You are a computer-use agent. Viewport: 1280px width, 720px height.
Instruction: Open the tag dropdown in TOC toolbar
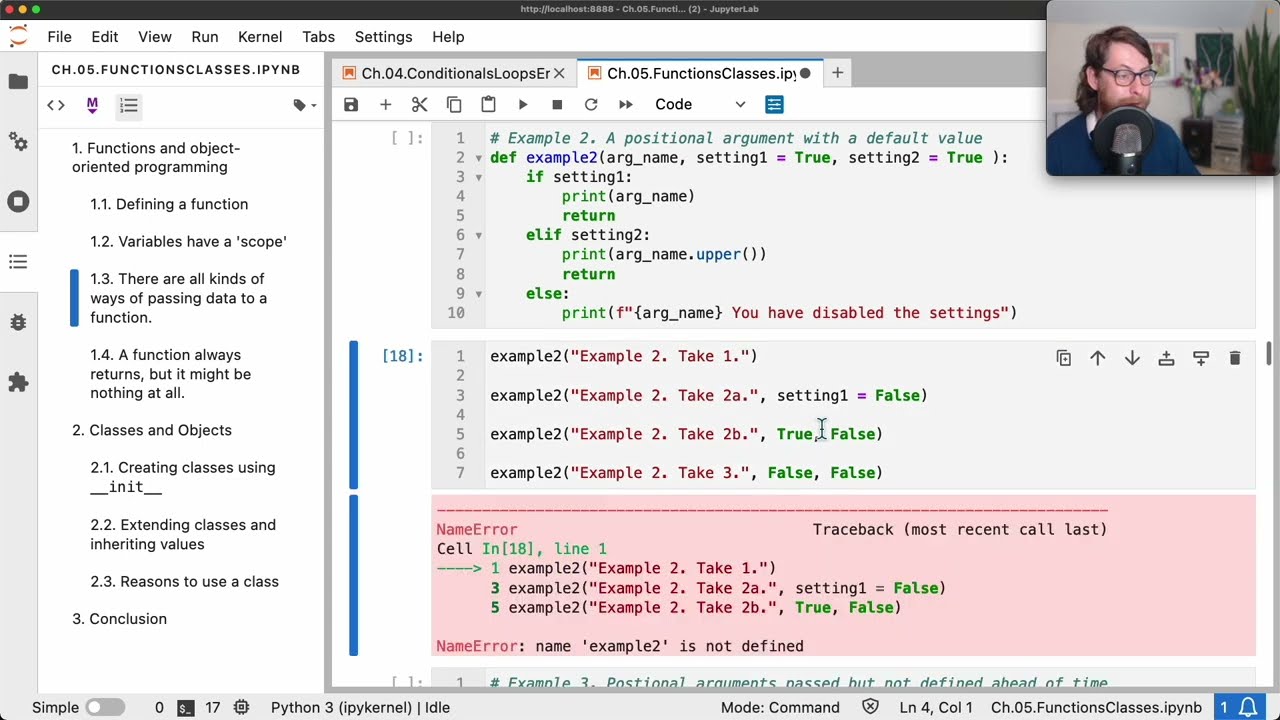pos(304,105)
